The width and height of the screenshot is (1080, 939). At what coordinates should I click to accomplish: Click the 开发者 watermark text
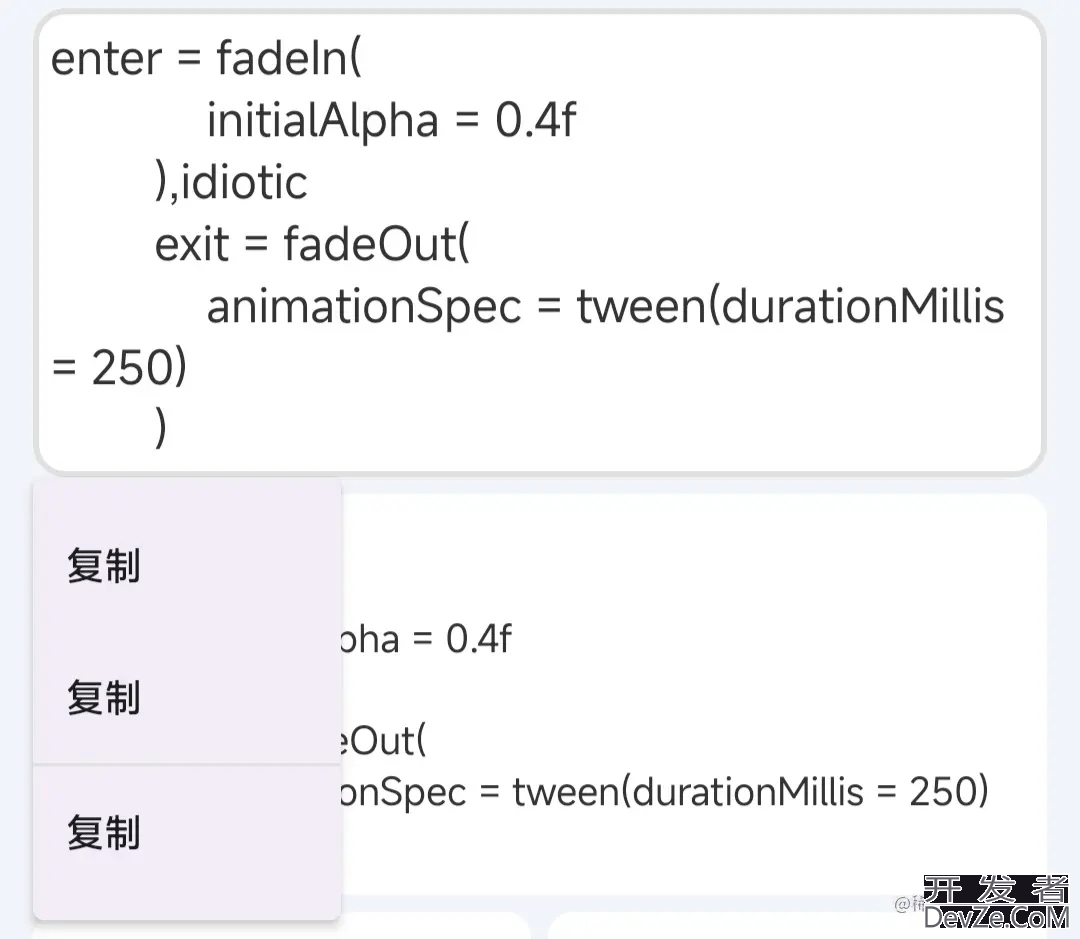point(996,888)
